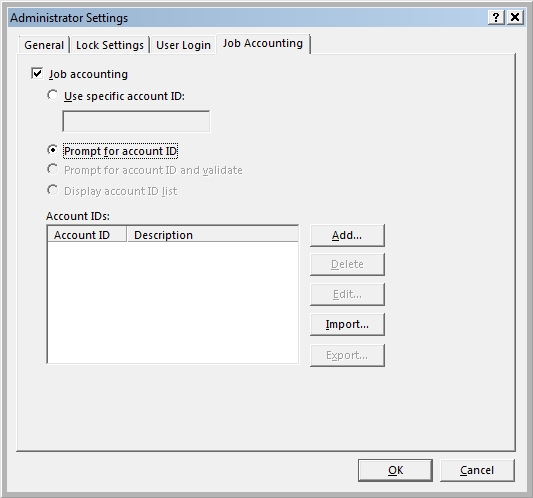This screenshot has width=533, height=498.
Task: Click the Export... button
Action: point(347,355)
